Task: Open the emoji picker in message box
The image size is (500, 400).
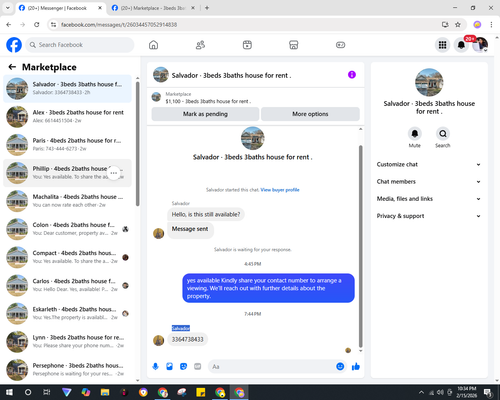Action: tap(340, 367)
